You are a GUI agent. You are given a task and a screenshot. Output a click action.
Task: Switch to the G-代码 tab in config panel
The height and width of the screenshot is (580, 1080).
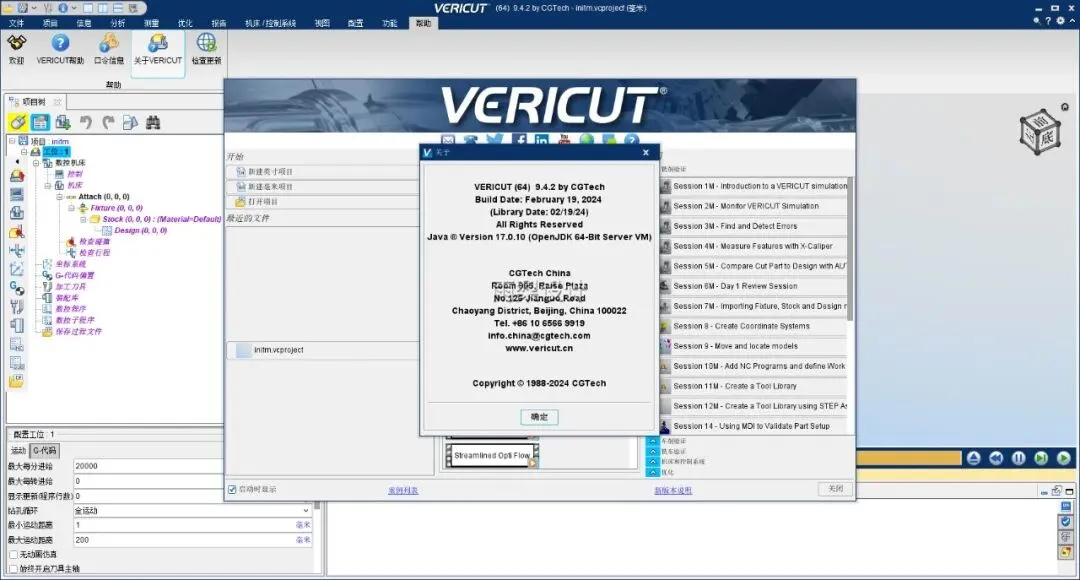point(45,450)
